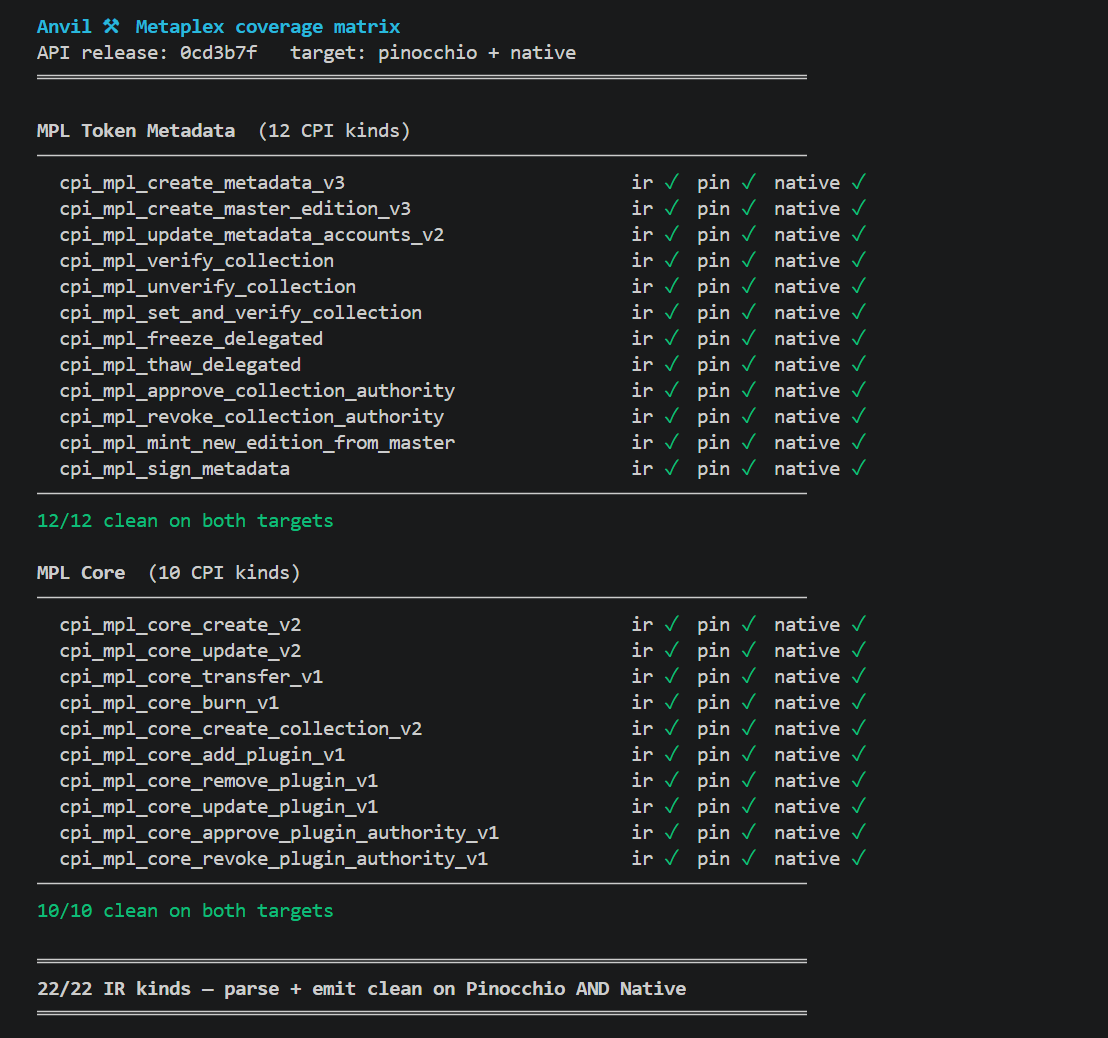Image resolution: width=1108 pixels, height=1038 pixels.
Task: Click the API release hash 0cd3b7f
Action: tap(218, 53)
